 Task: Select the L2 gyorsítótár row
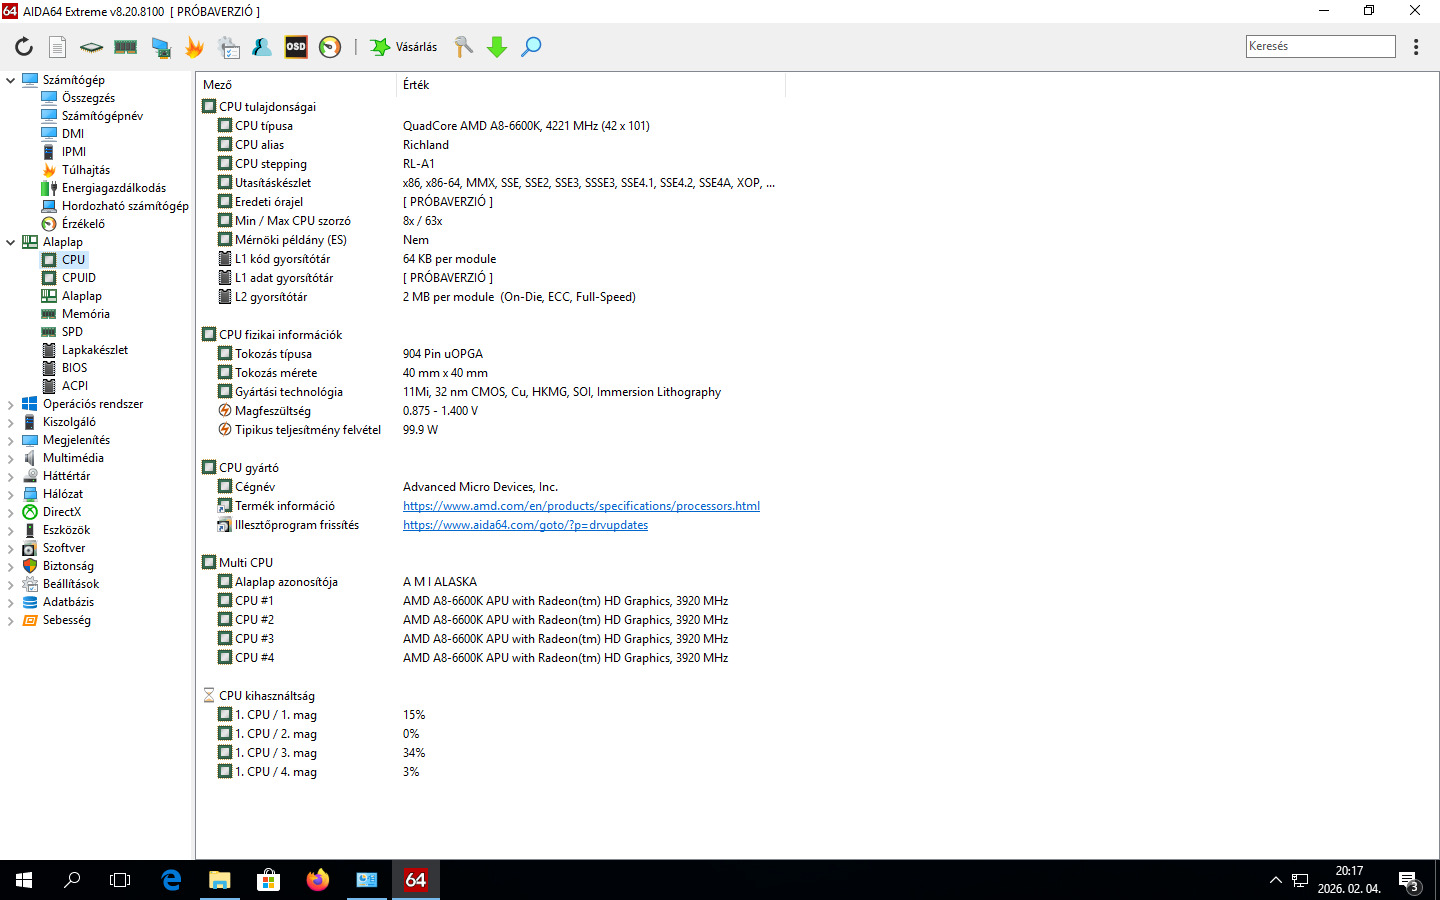point(490,297)
